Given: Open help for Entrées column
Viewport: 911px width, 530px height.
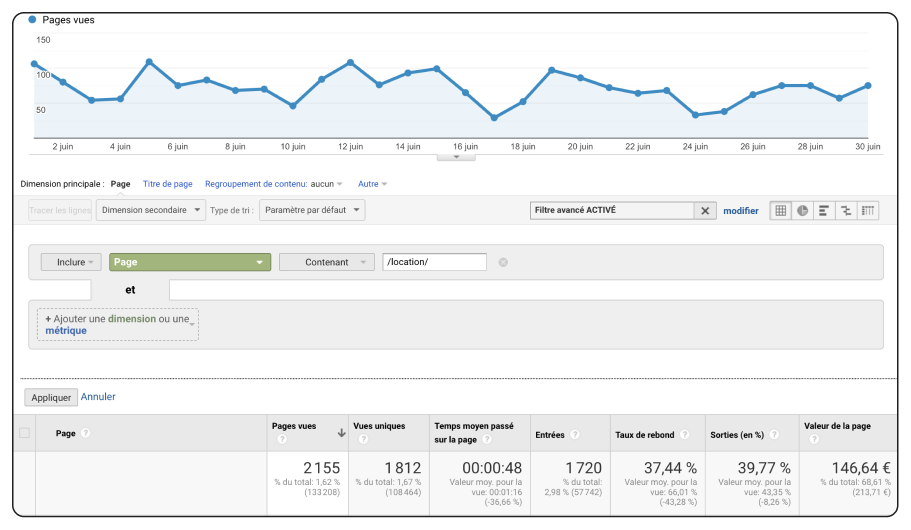Looking at the screenshot, I should pyautogui.click(x=575, y=434).
